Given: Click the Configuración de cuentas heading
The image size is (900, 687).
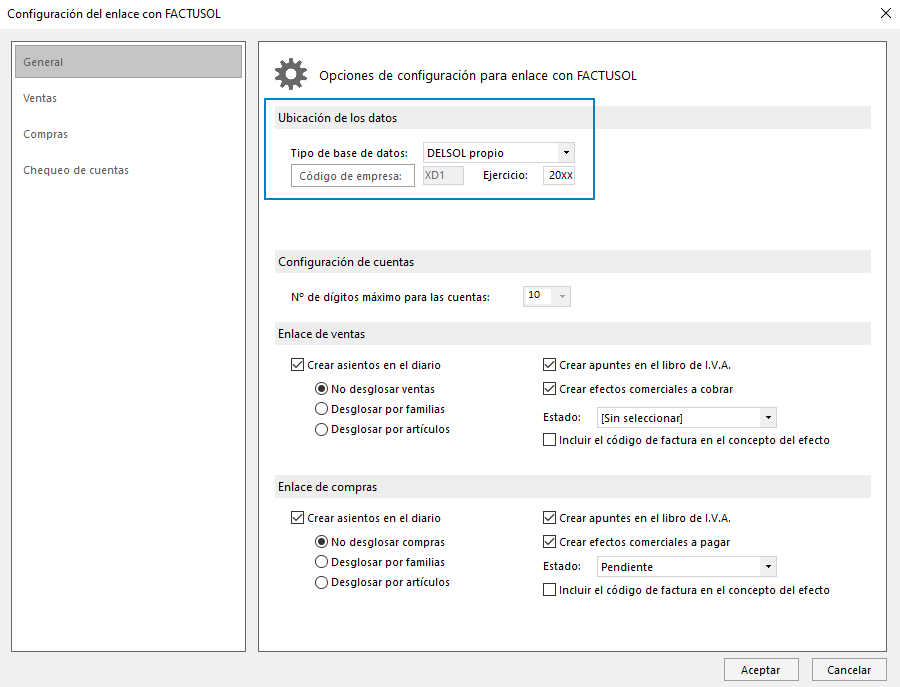Looking at the screenshot, I should click(346, 262).
